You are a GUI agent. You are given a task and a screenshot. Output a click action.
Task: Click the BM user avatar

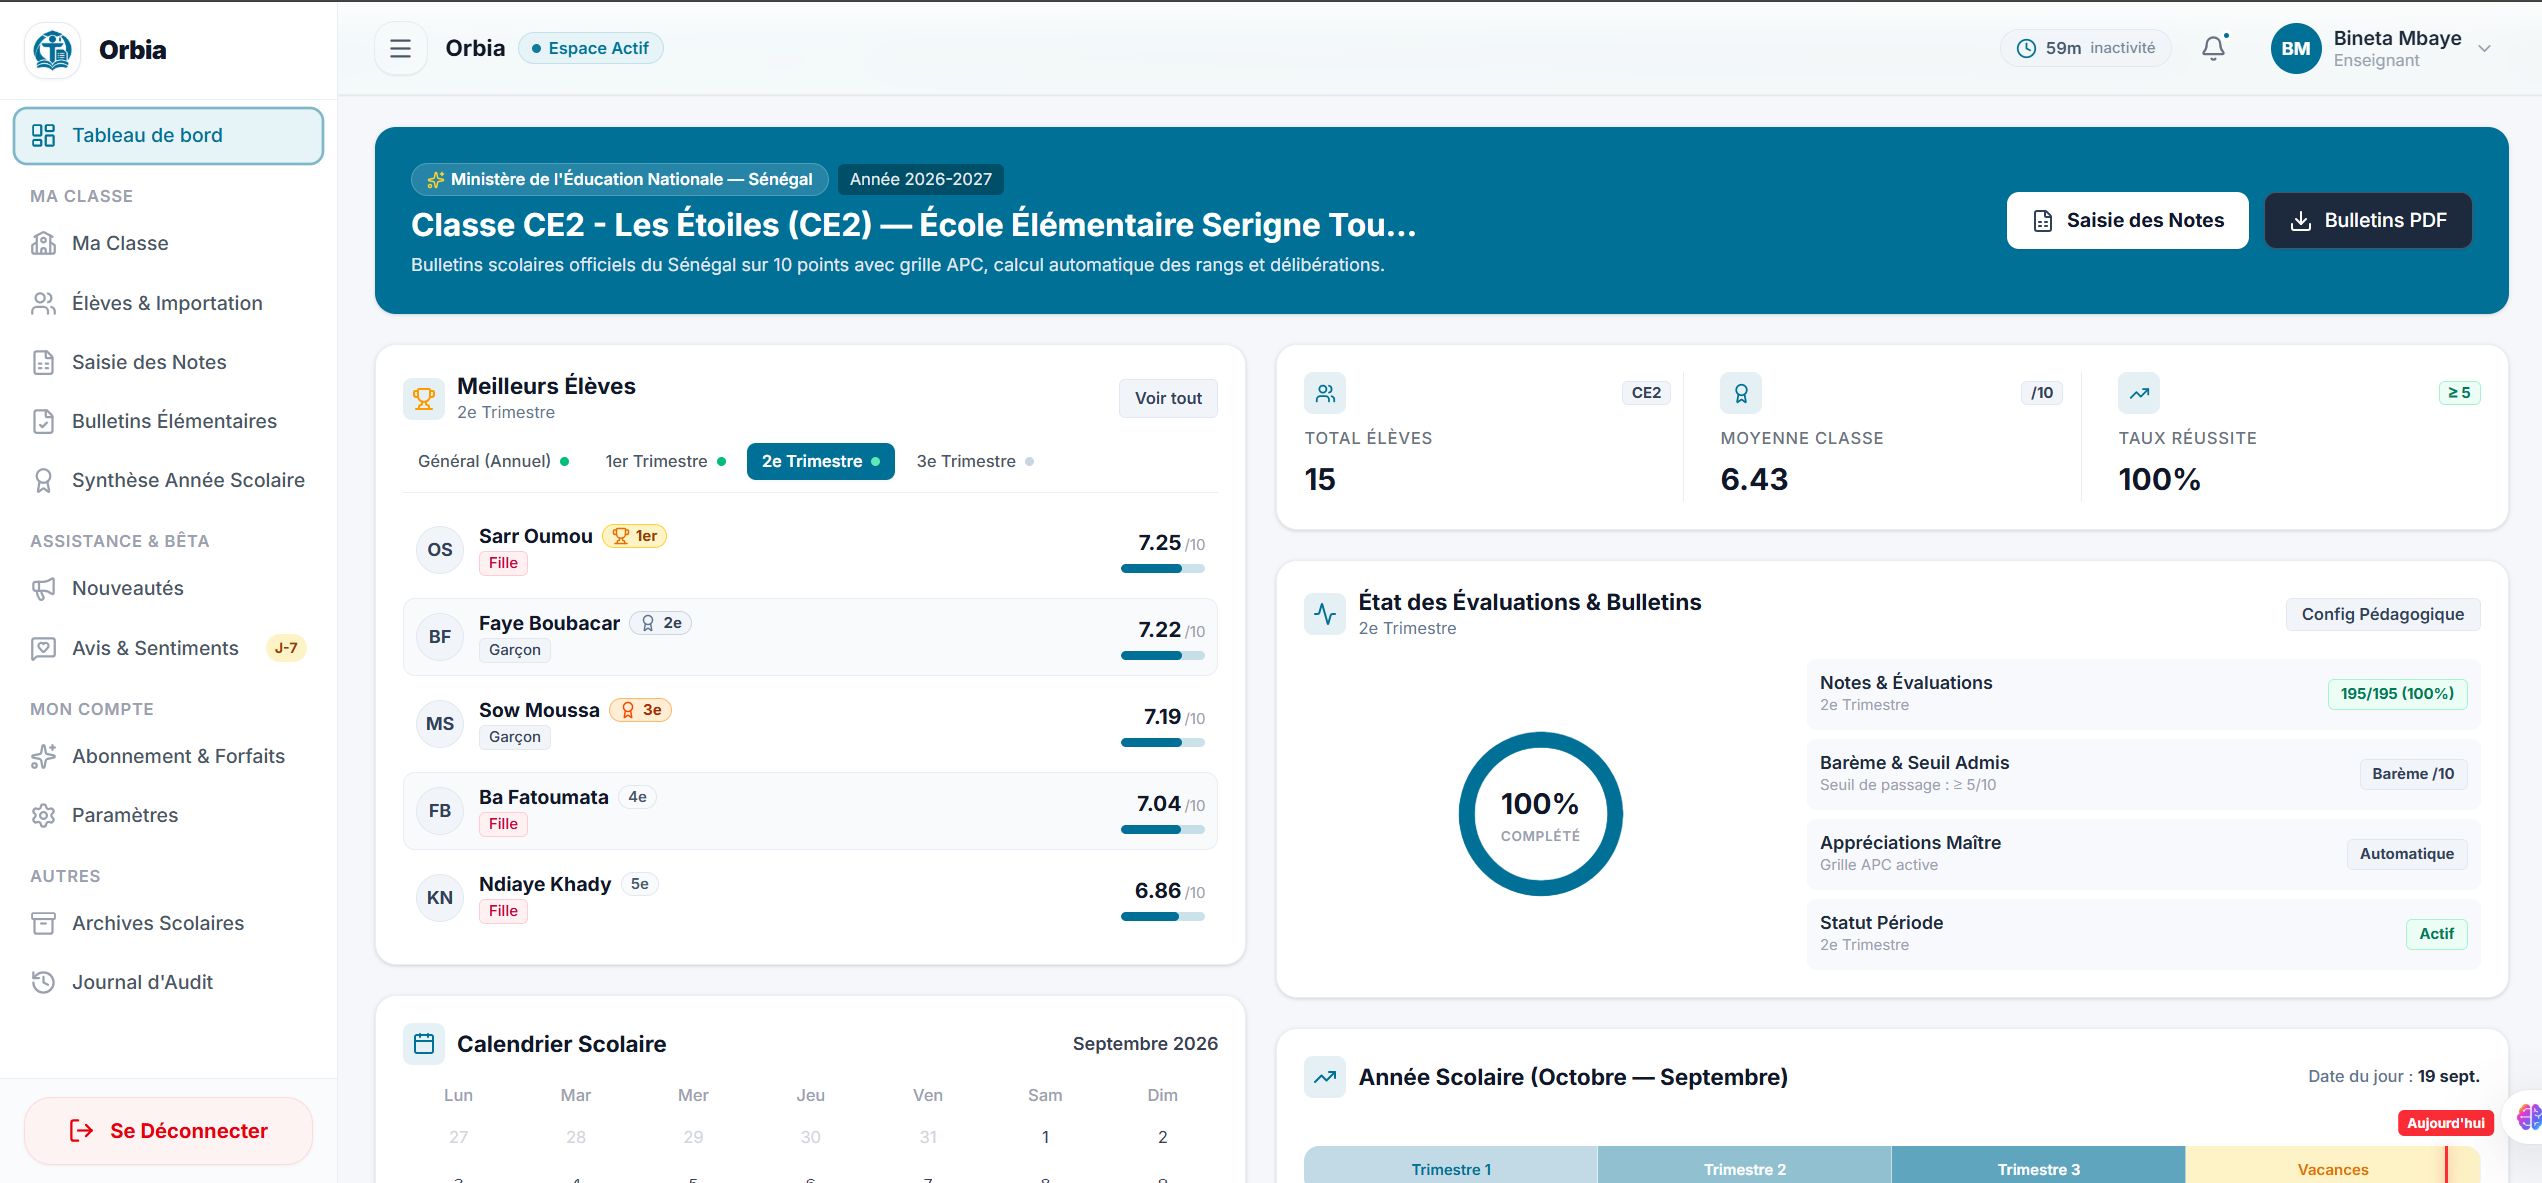2296,48
